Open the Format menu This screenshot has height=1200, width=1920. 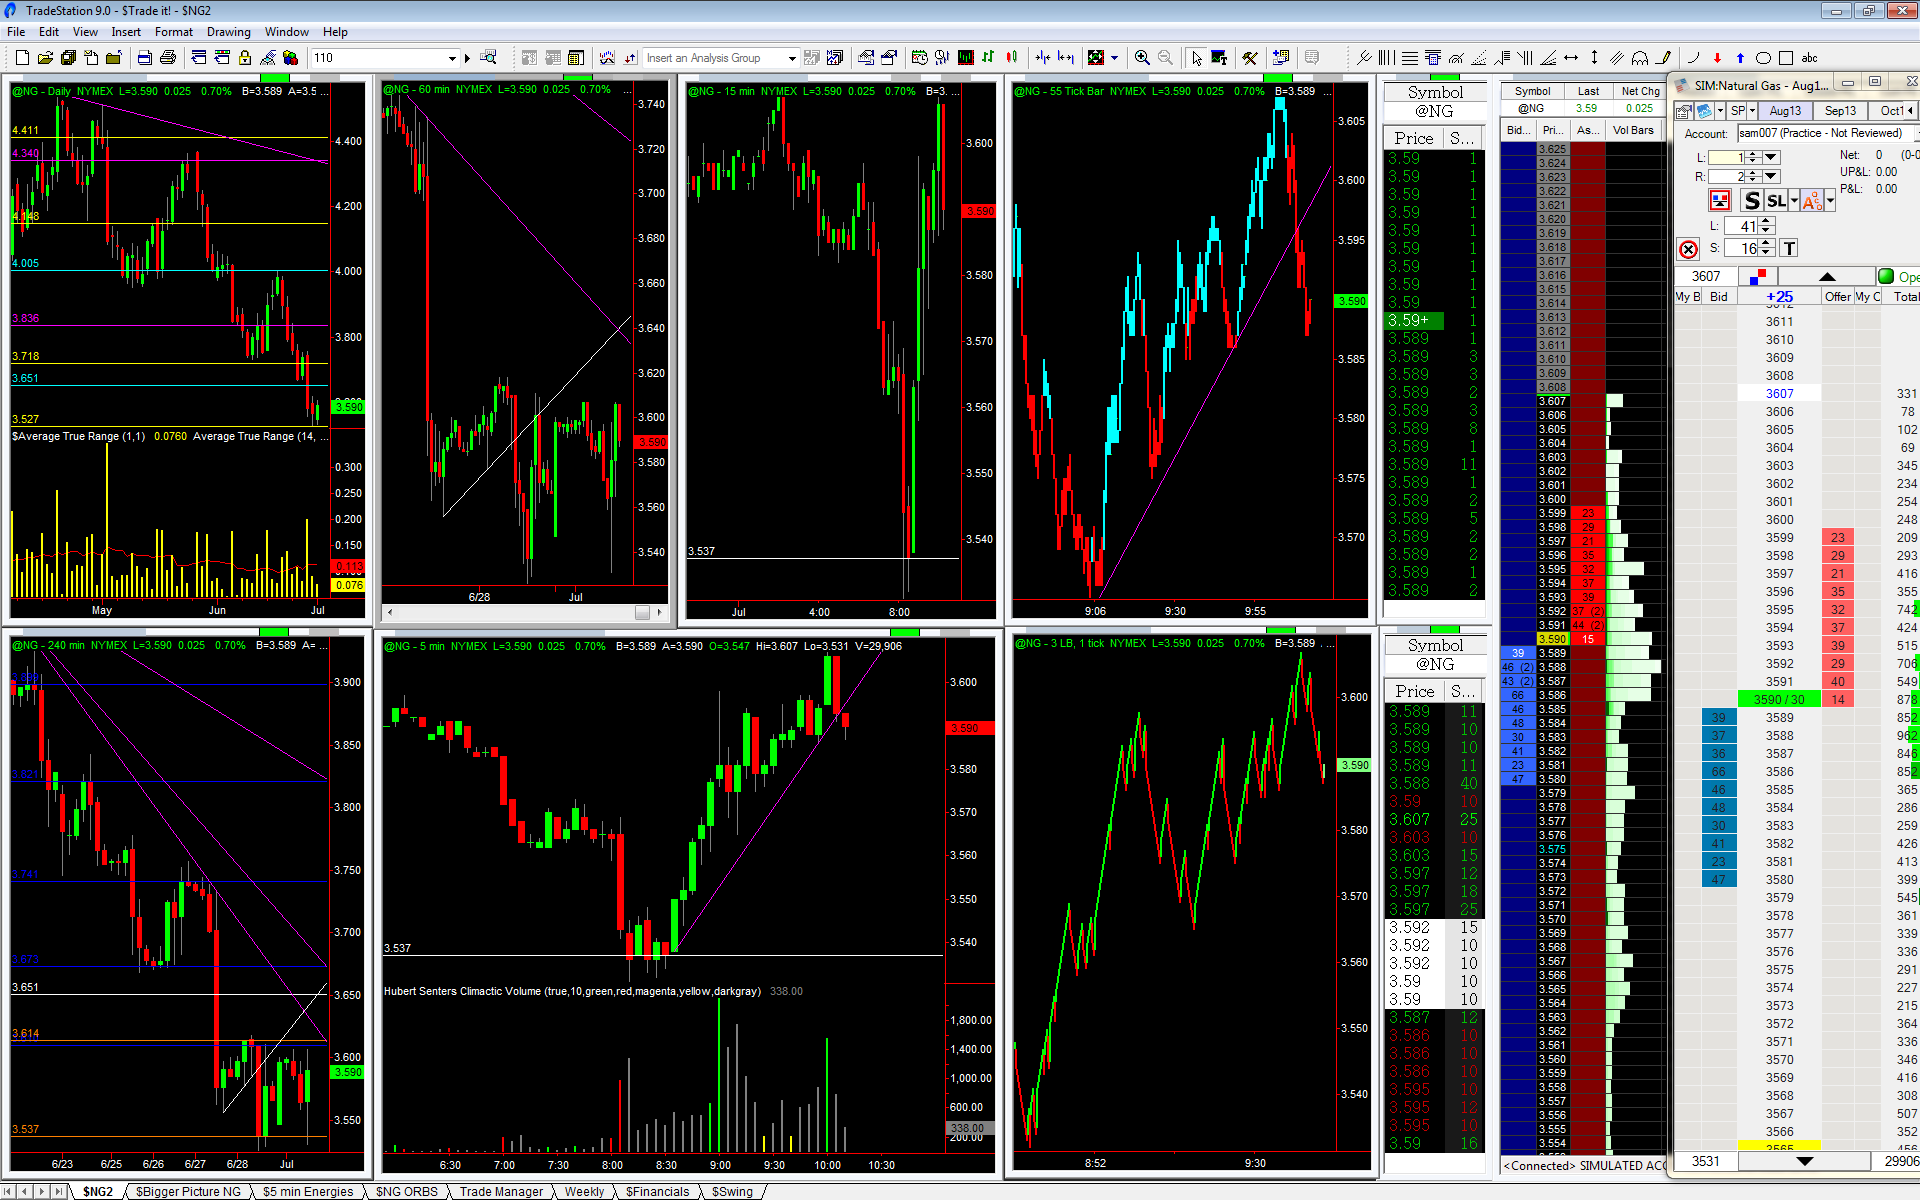174,32
